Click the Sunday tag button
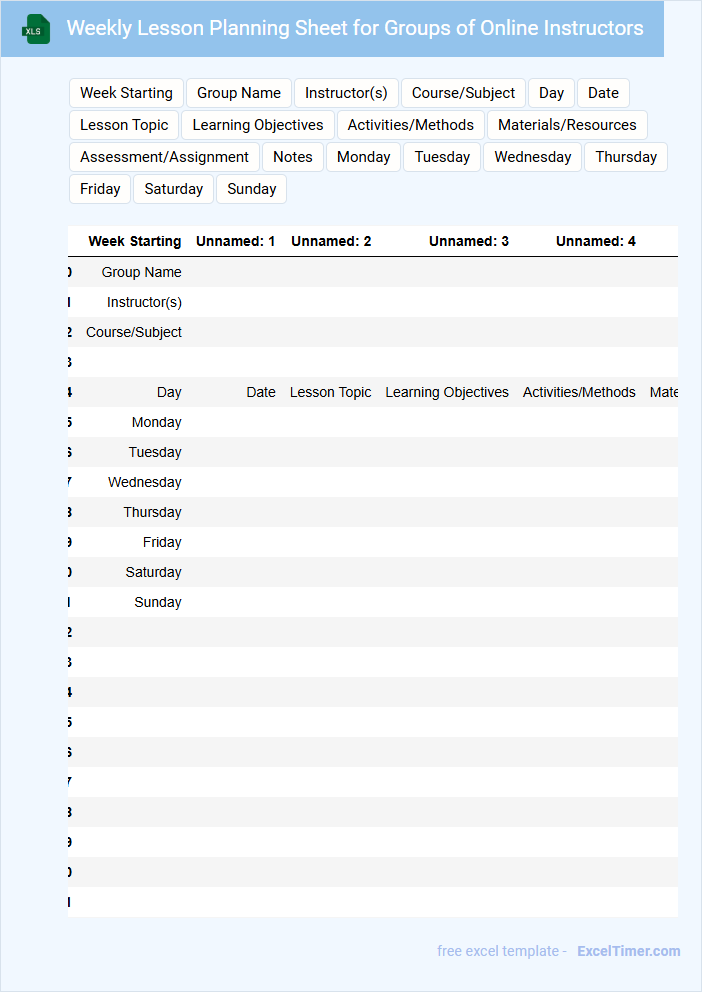The height and width of the screenshot is (992, 702). click(252, 189)
